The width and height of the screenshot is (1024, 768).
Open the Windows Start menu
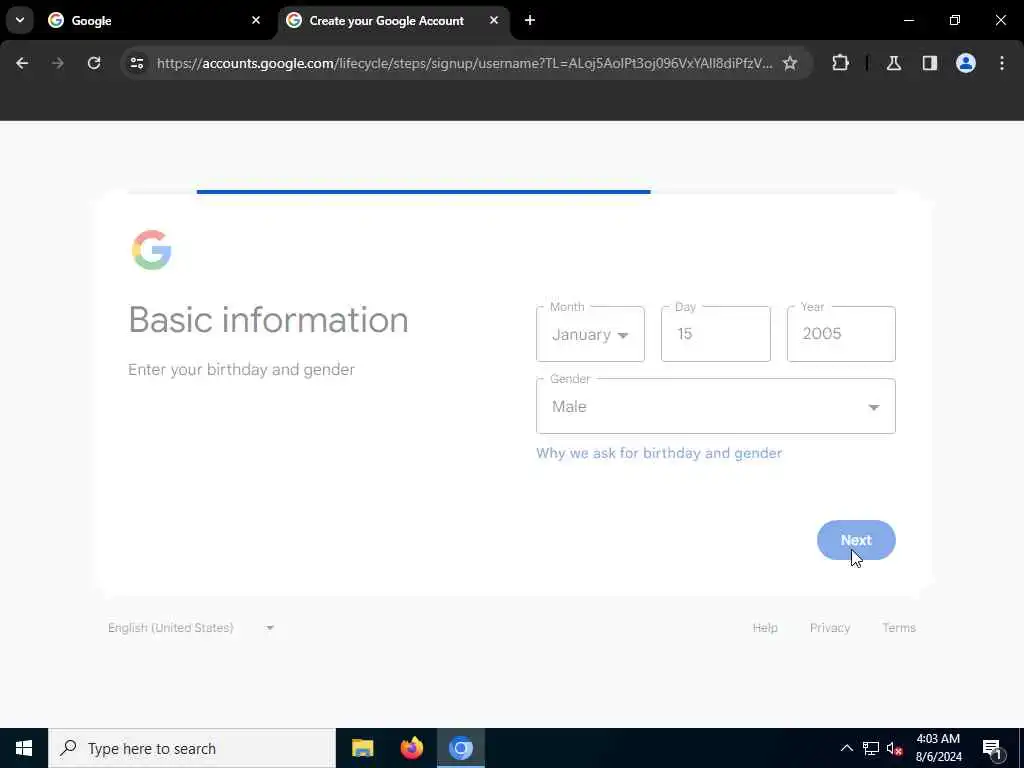pyautogui.click(x=24, y=748)
